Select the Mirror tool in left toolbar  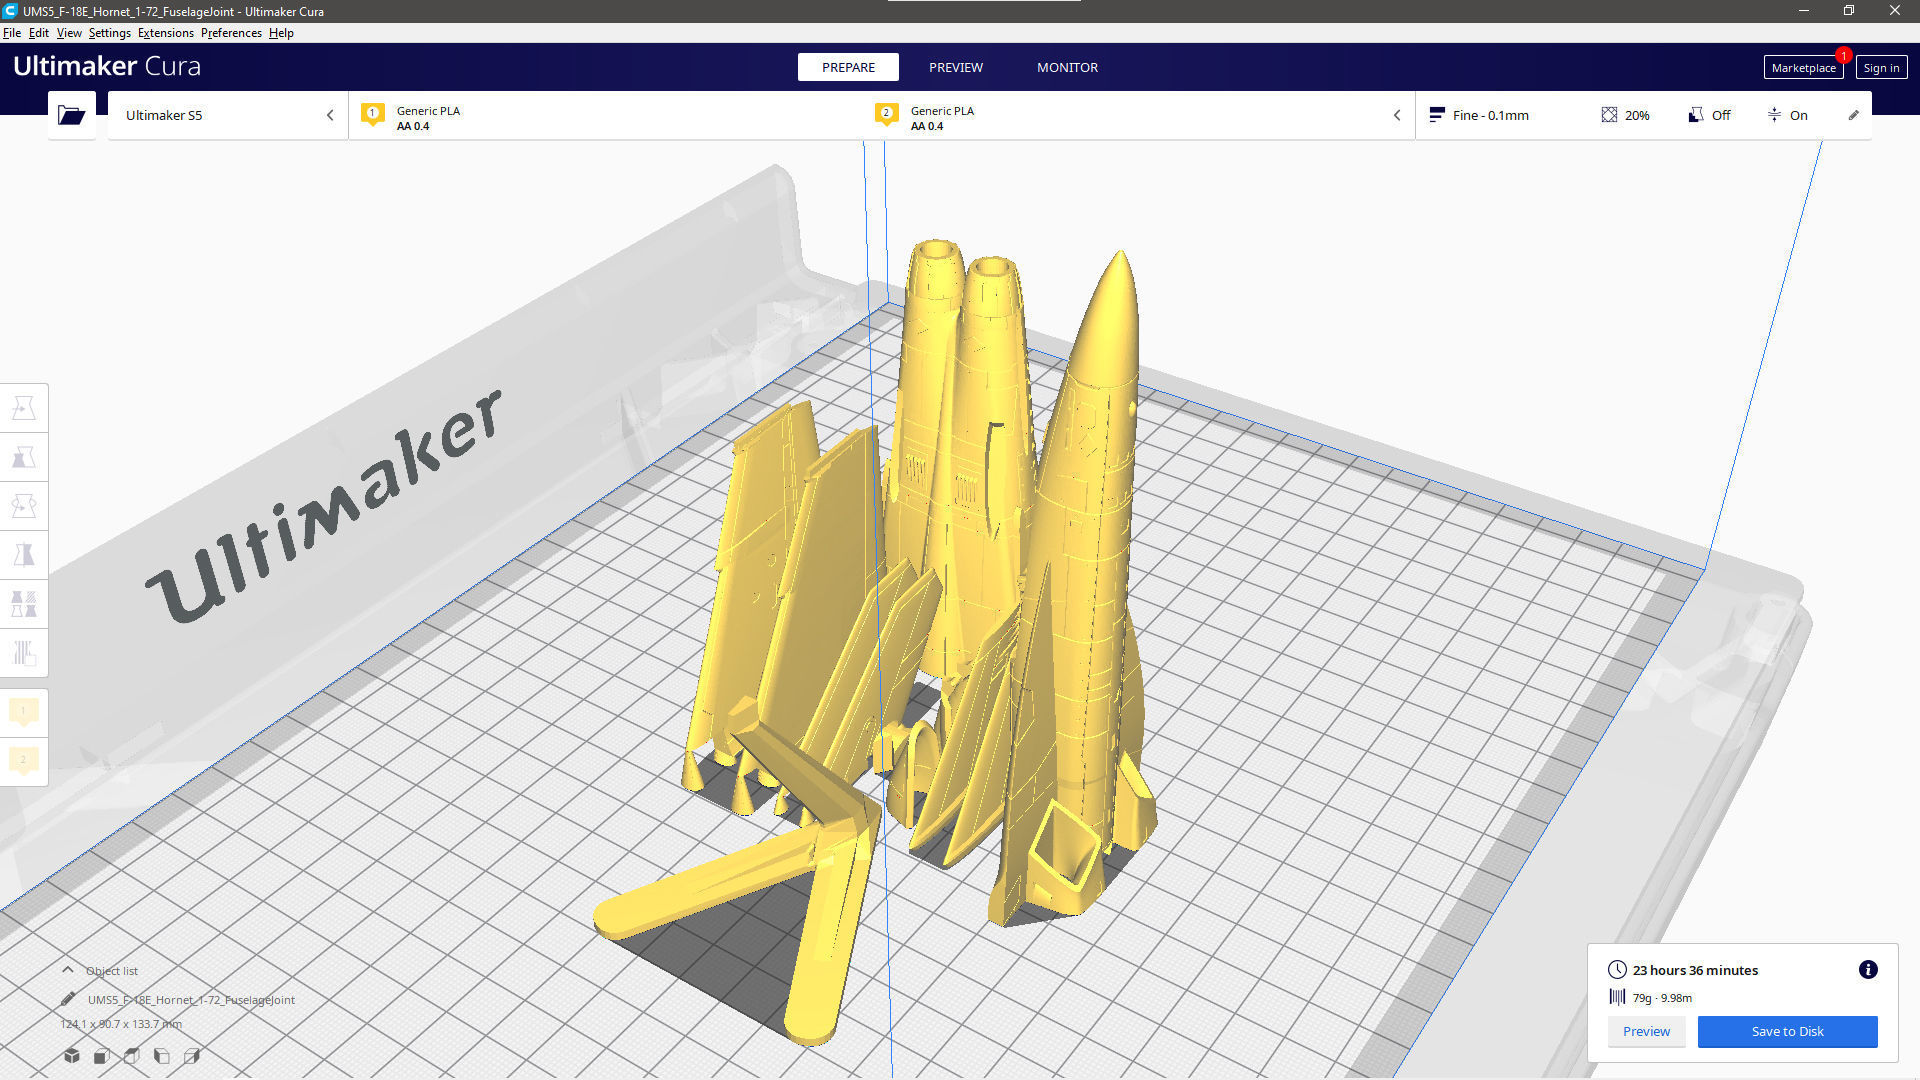point(24,555)
